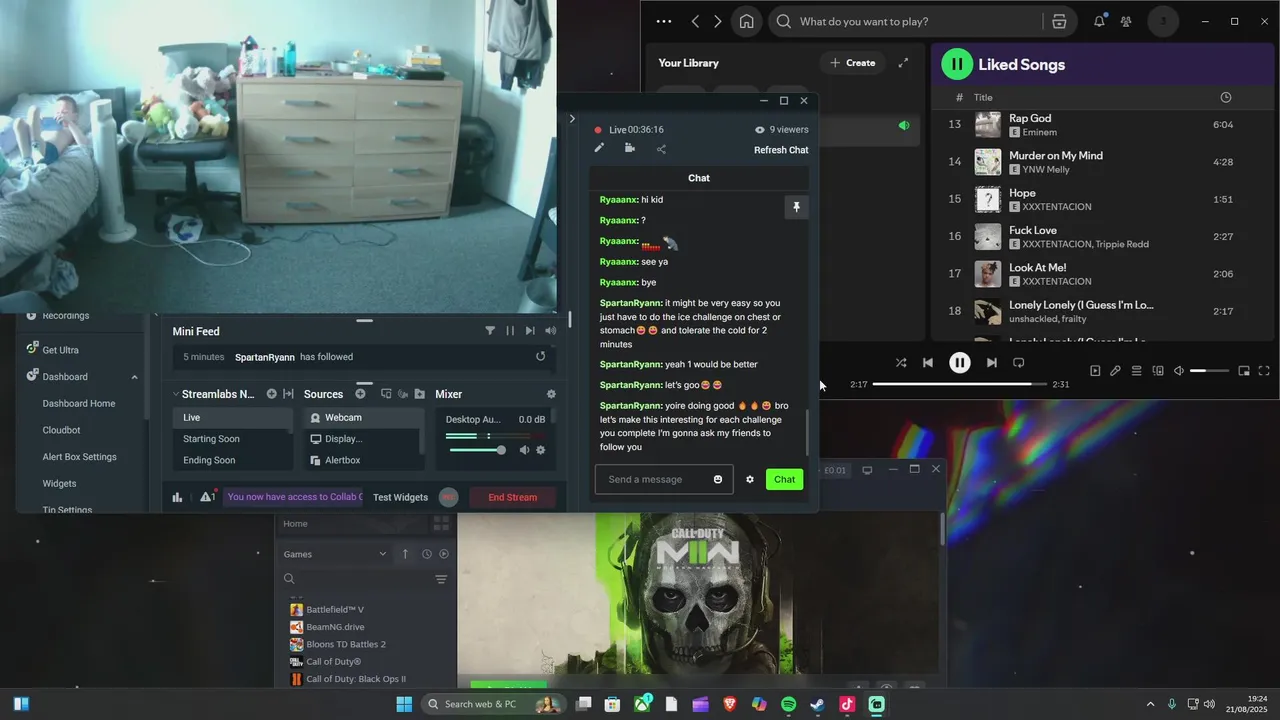Click Spotify search field

(907, 21)
